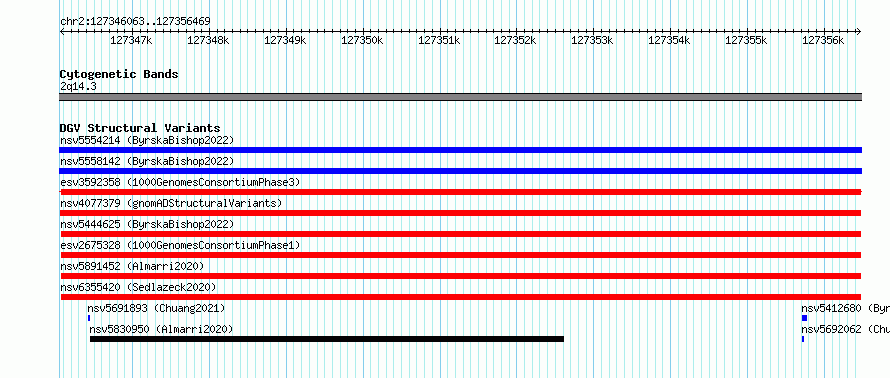
Task: Click the small blue mark under nsv5692062
Action: coord(803,339)
